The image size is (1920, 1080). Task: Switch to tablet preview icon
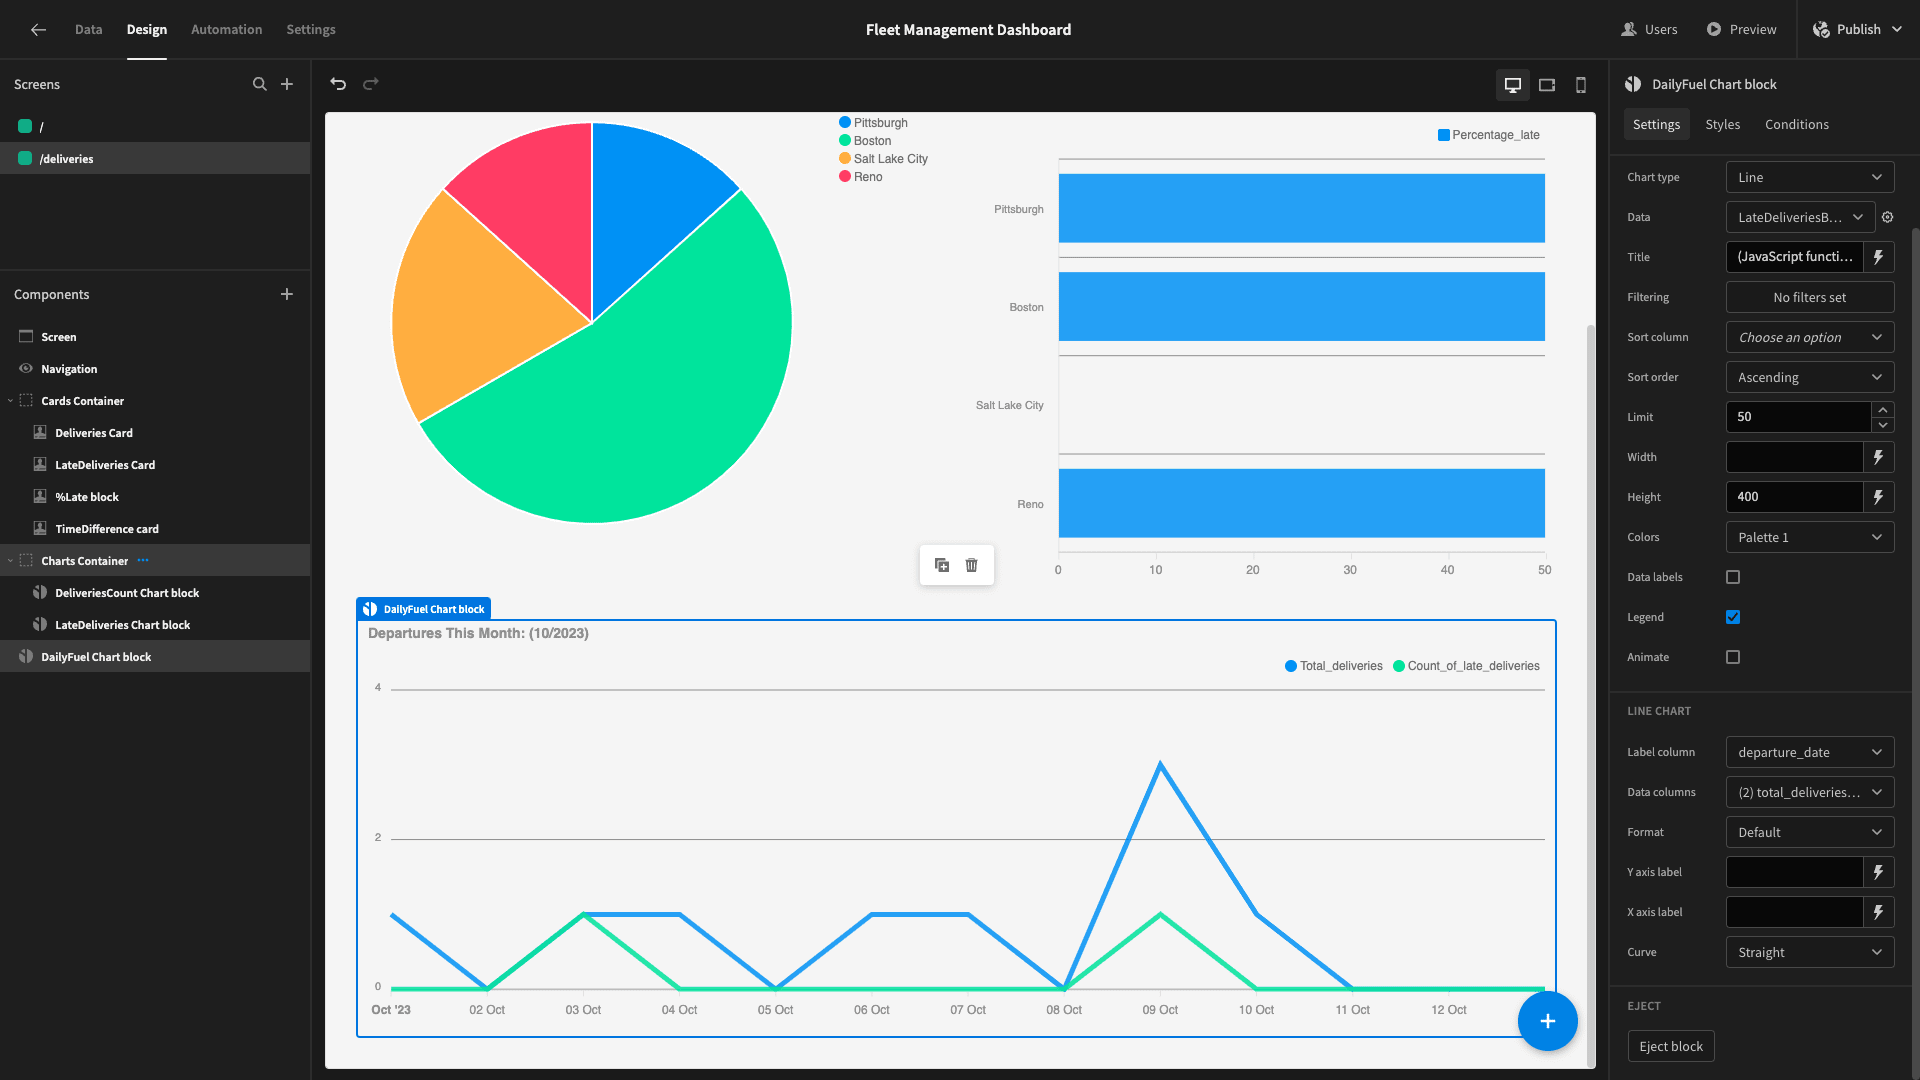1547,85
